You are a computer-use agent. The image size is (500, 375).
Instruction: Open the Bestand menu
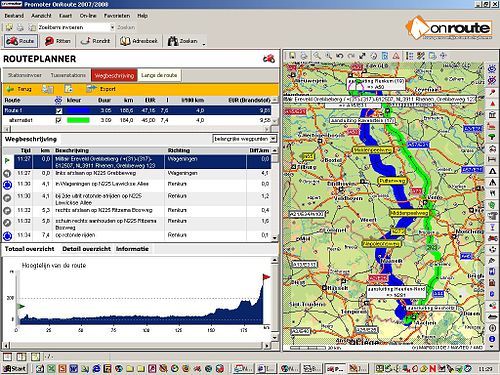pos(14,16)
